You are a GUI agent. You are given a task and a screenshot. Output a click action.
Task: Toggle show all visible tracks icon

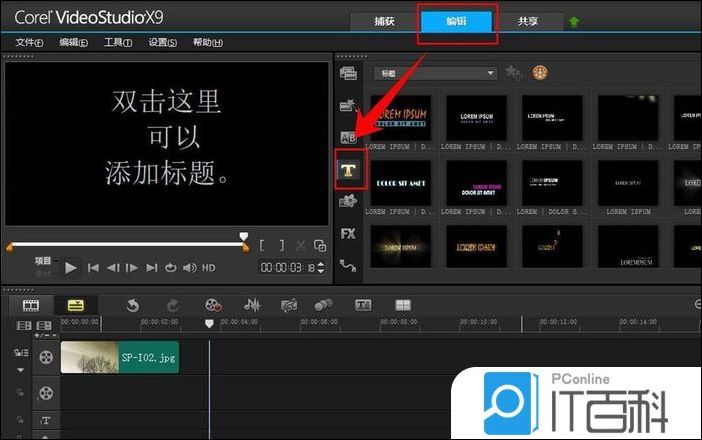point(24,325)
